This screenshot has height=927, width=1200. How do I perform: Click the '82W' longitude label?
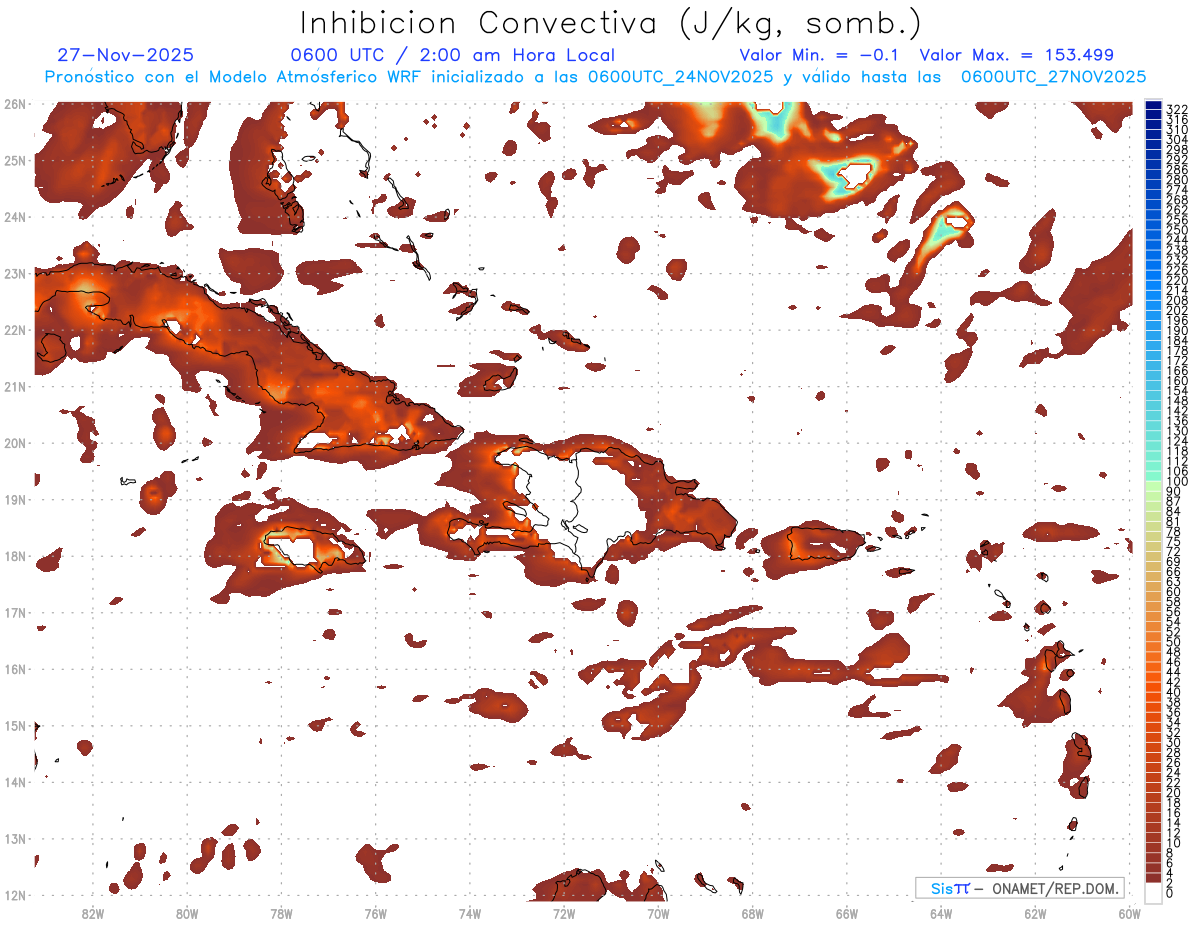(x=93, y=913)
